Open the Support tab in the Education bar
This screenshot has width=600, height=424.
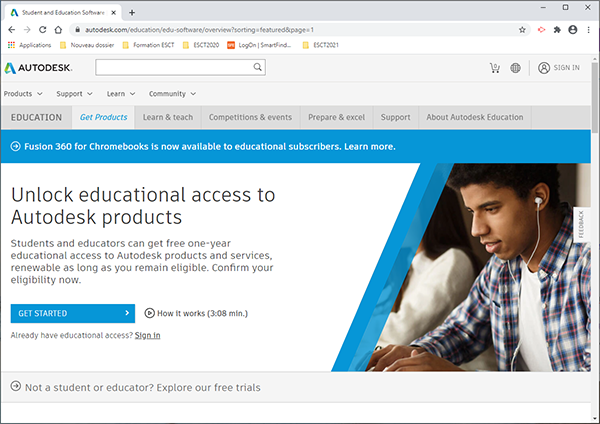click(x=395, y=117)
